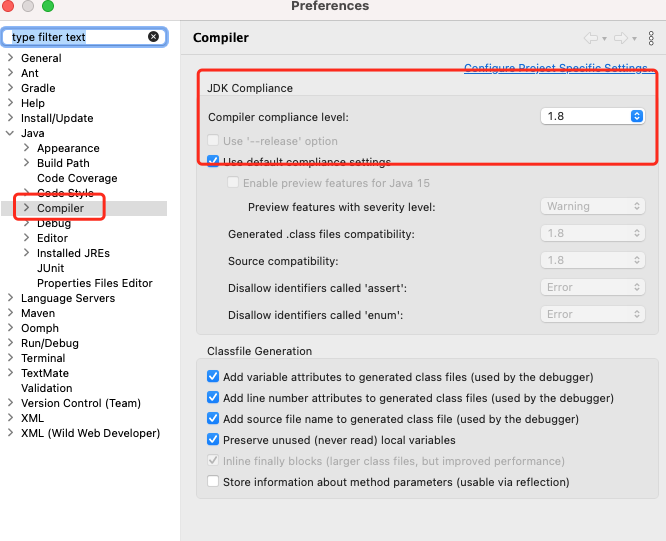Open Disallow identifiers called 'enum' dropdown
This screenshot has width=666, height=541.
593,314
